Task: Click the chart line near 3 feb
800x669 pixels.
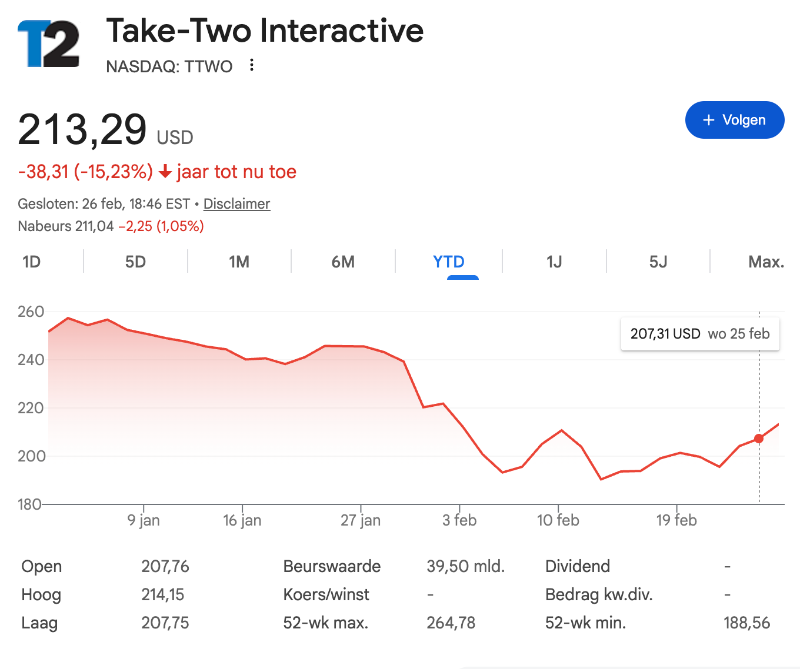Action: pyautogui.click(x=461, y=425)
